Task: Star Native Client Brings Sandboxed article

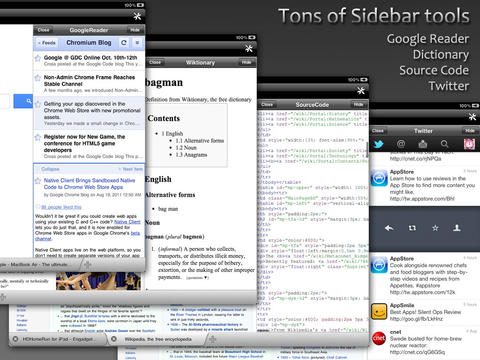Action: tap(38, 181)
